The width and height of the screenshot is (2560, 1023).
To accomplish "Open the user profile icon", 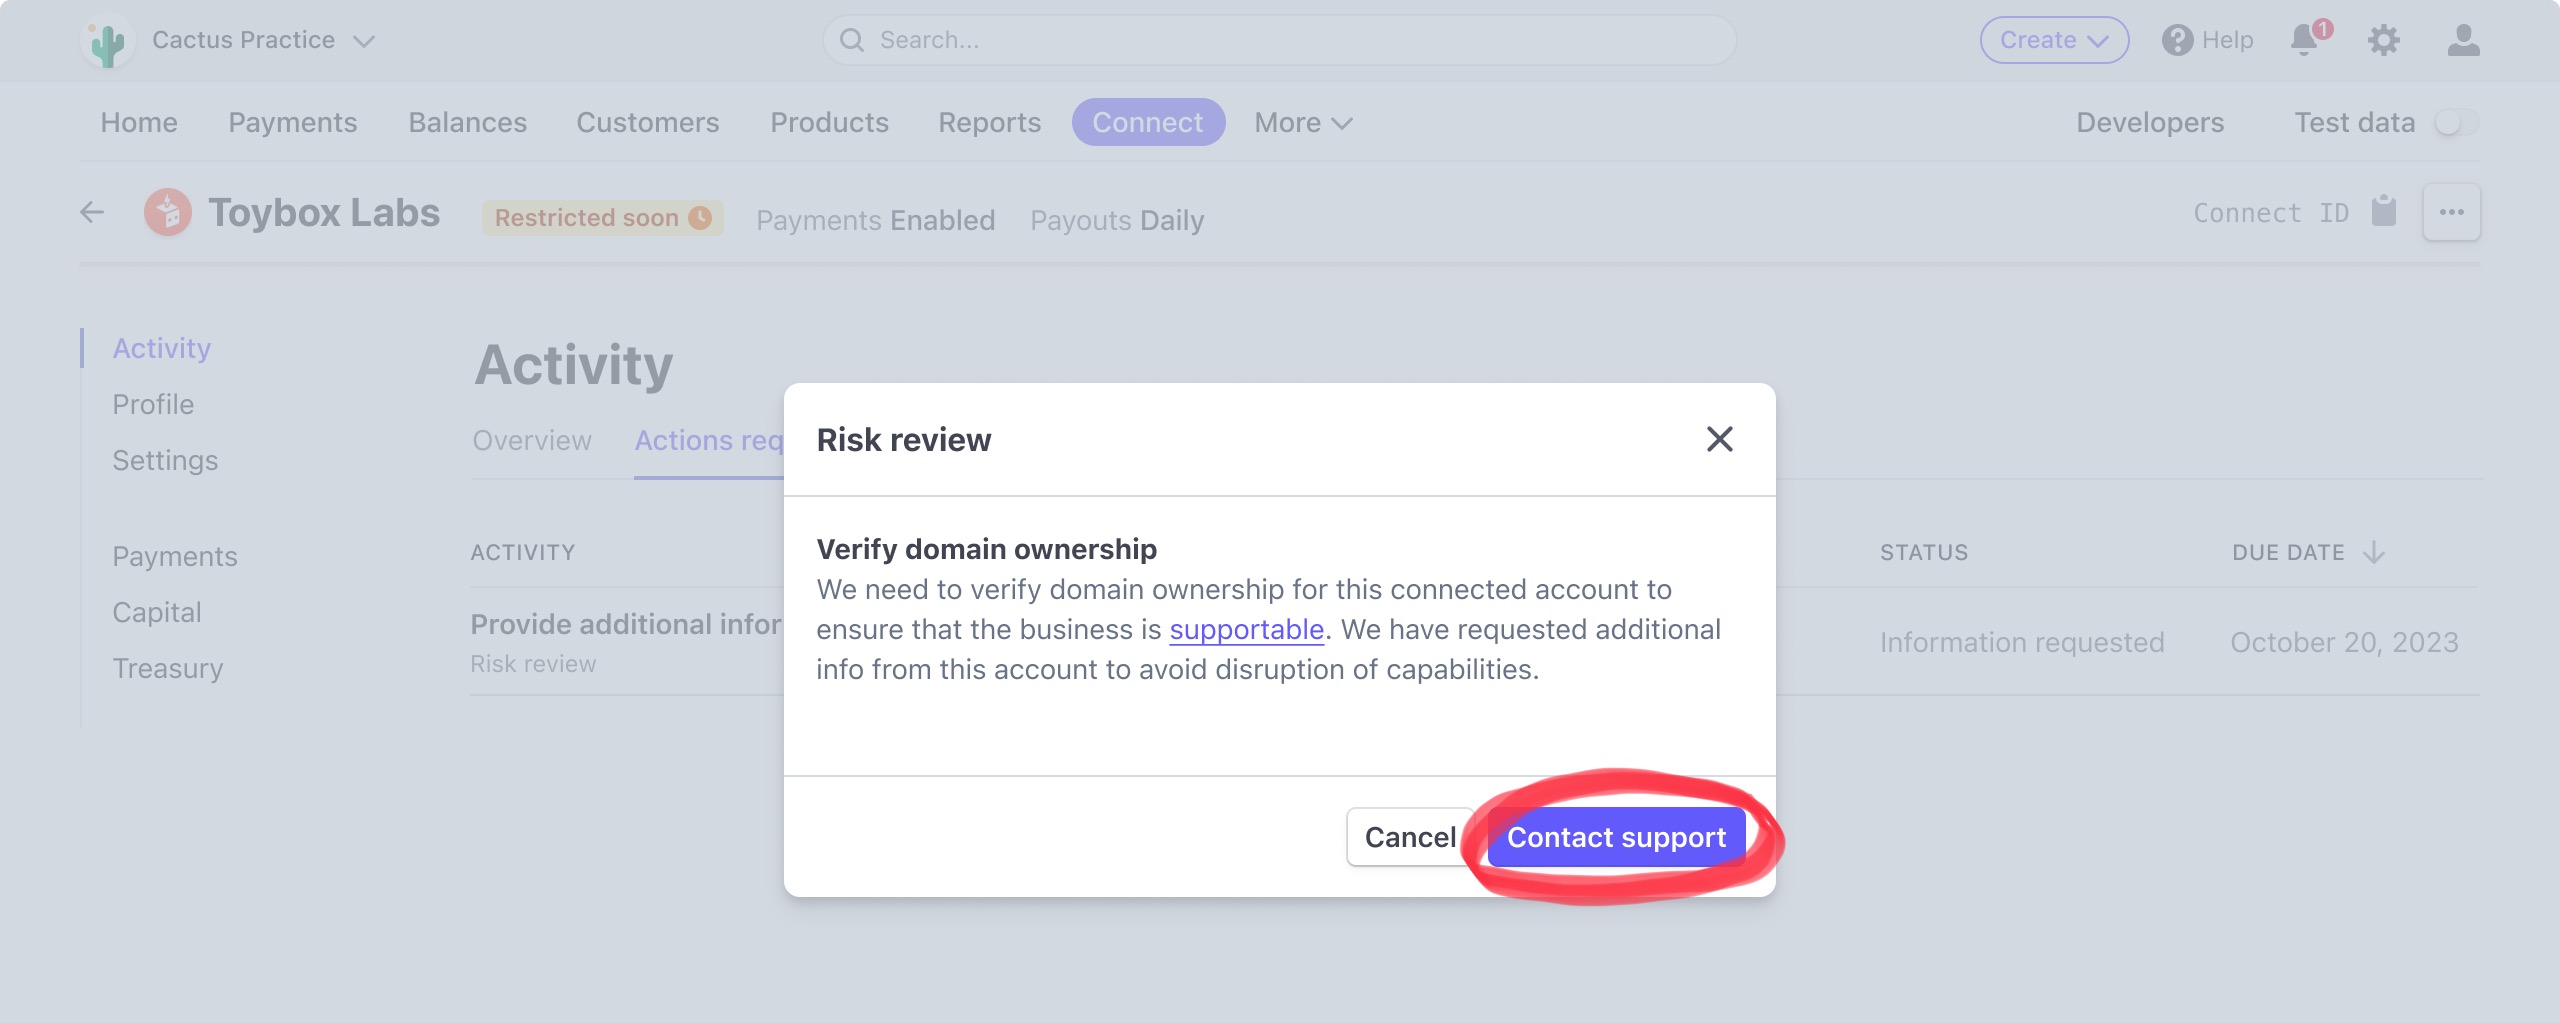I will (x=2463, y=40).
